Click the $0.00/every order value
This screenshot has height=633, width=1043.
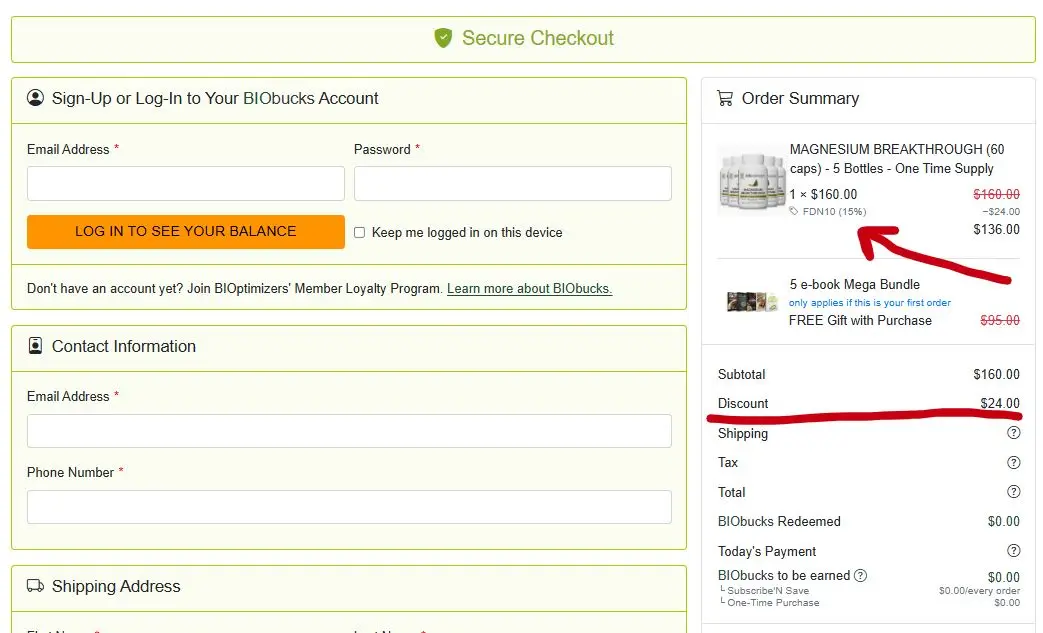(x=979, y=590)
